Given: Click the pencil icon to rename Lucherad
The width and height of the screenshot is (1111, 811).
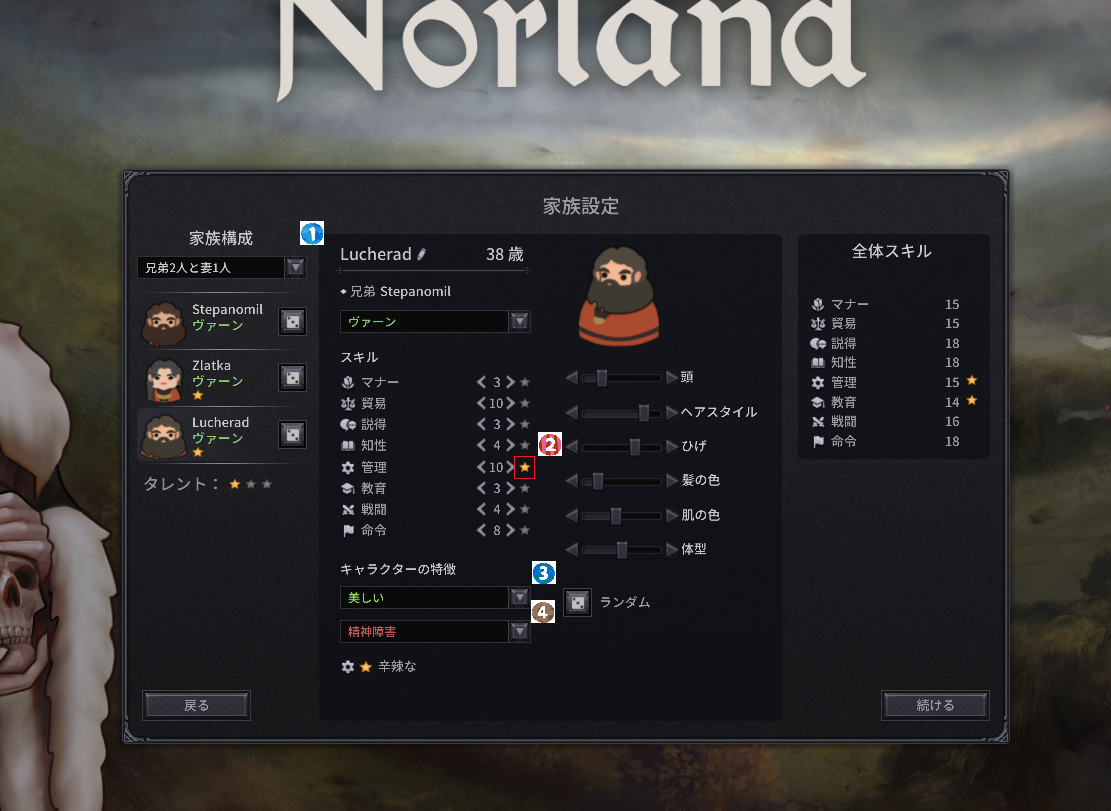Looking at the screenshot, I should (422, 254).
